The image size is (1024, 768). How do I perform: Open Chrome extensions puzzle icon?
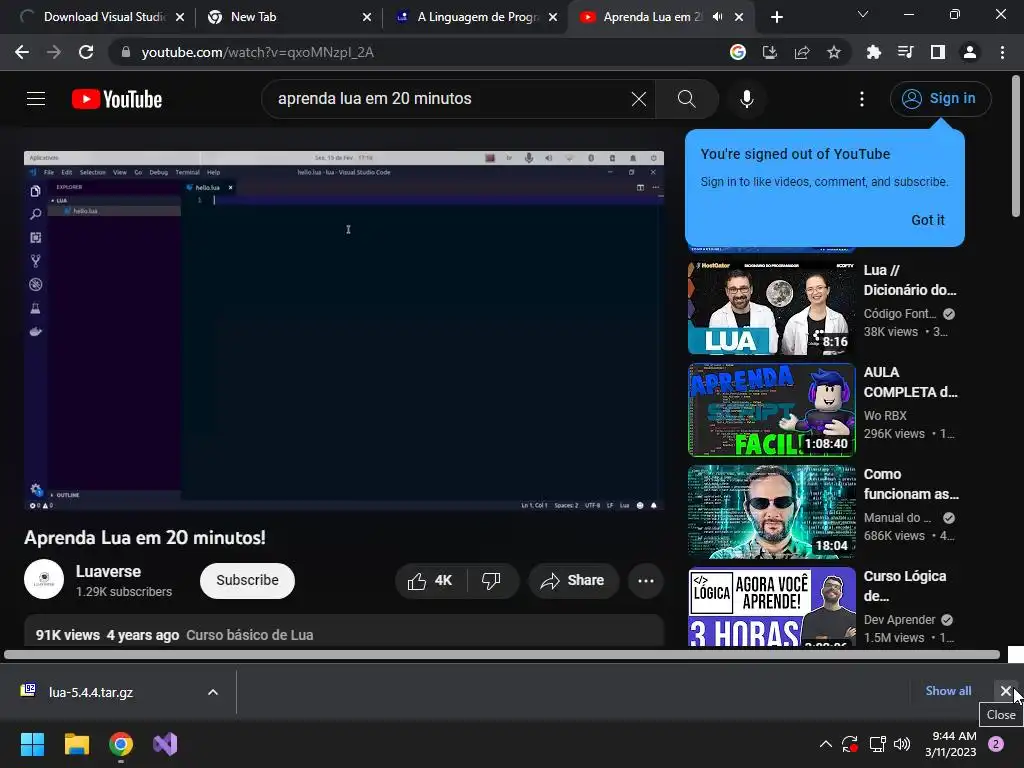click(x=873, y=52)
